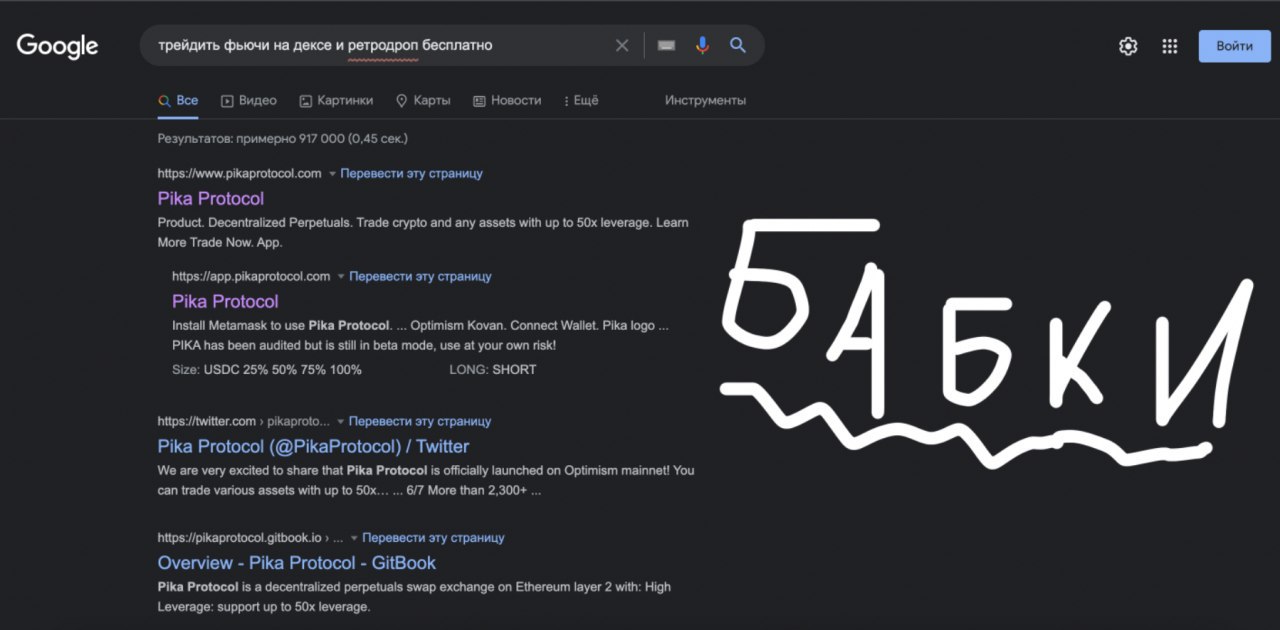
Task: Start voice search with the microphone icon
Action: [x=702, y=45]
